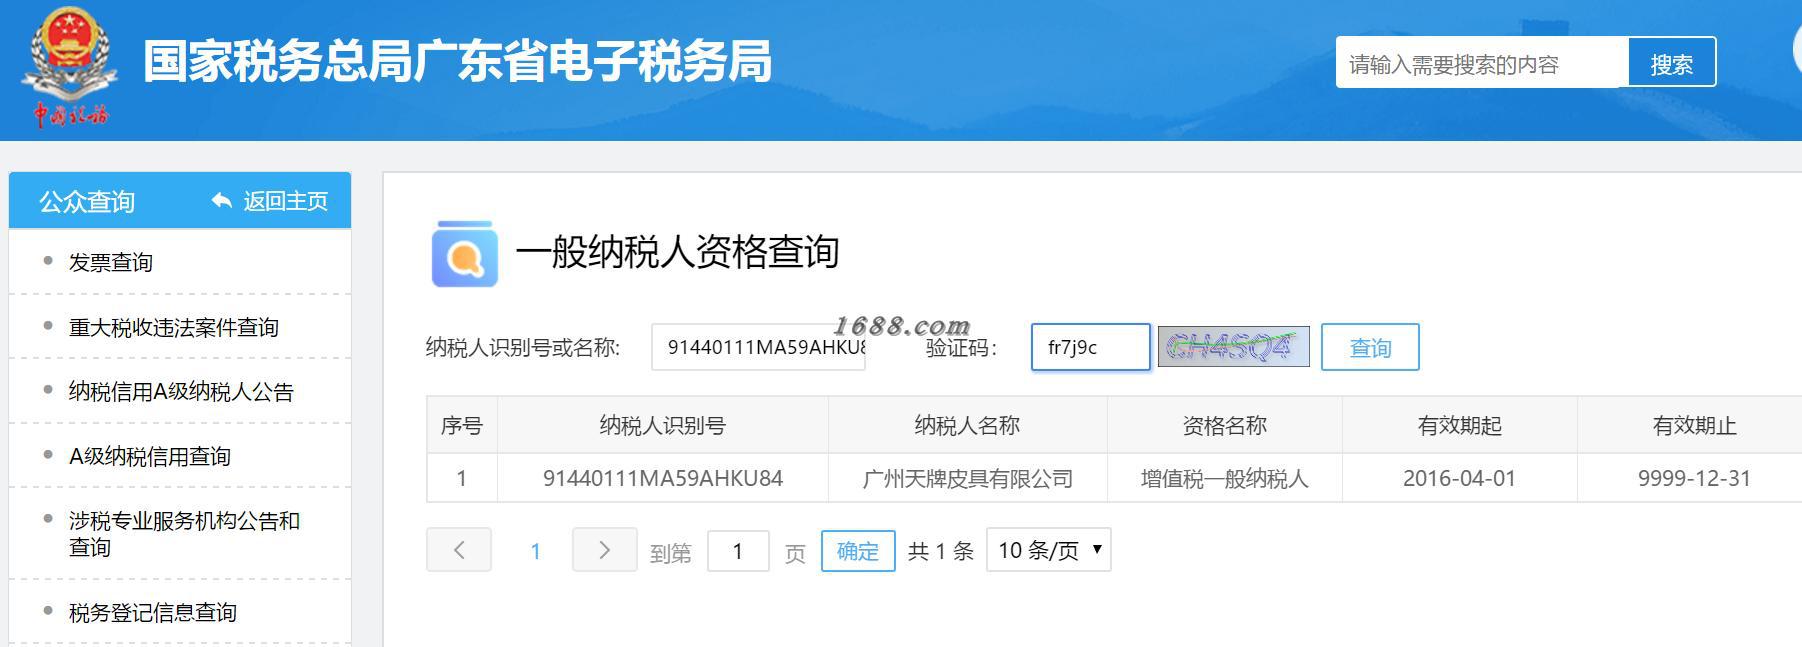
Task: Open 重大税收违法案件查询 in the sidebar
Action: click(x=173, y=327)
